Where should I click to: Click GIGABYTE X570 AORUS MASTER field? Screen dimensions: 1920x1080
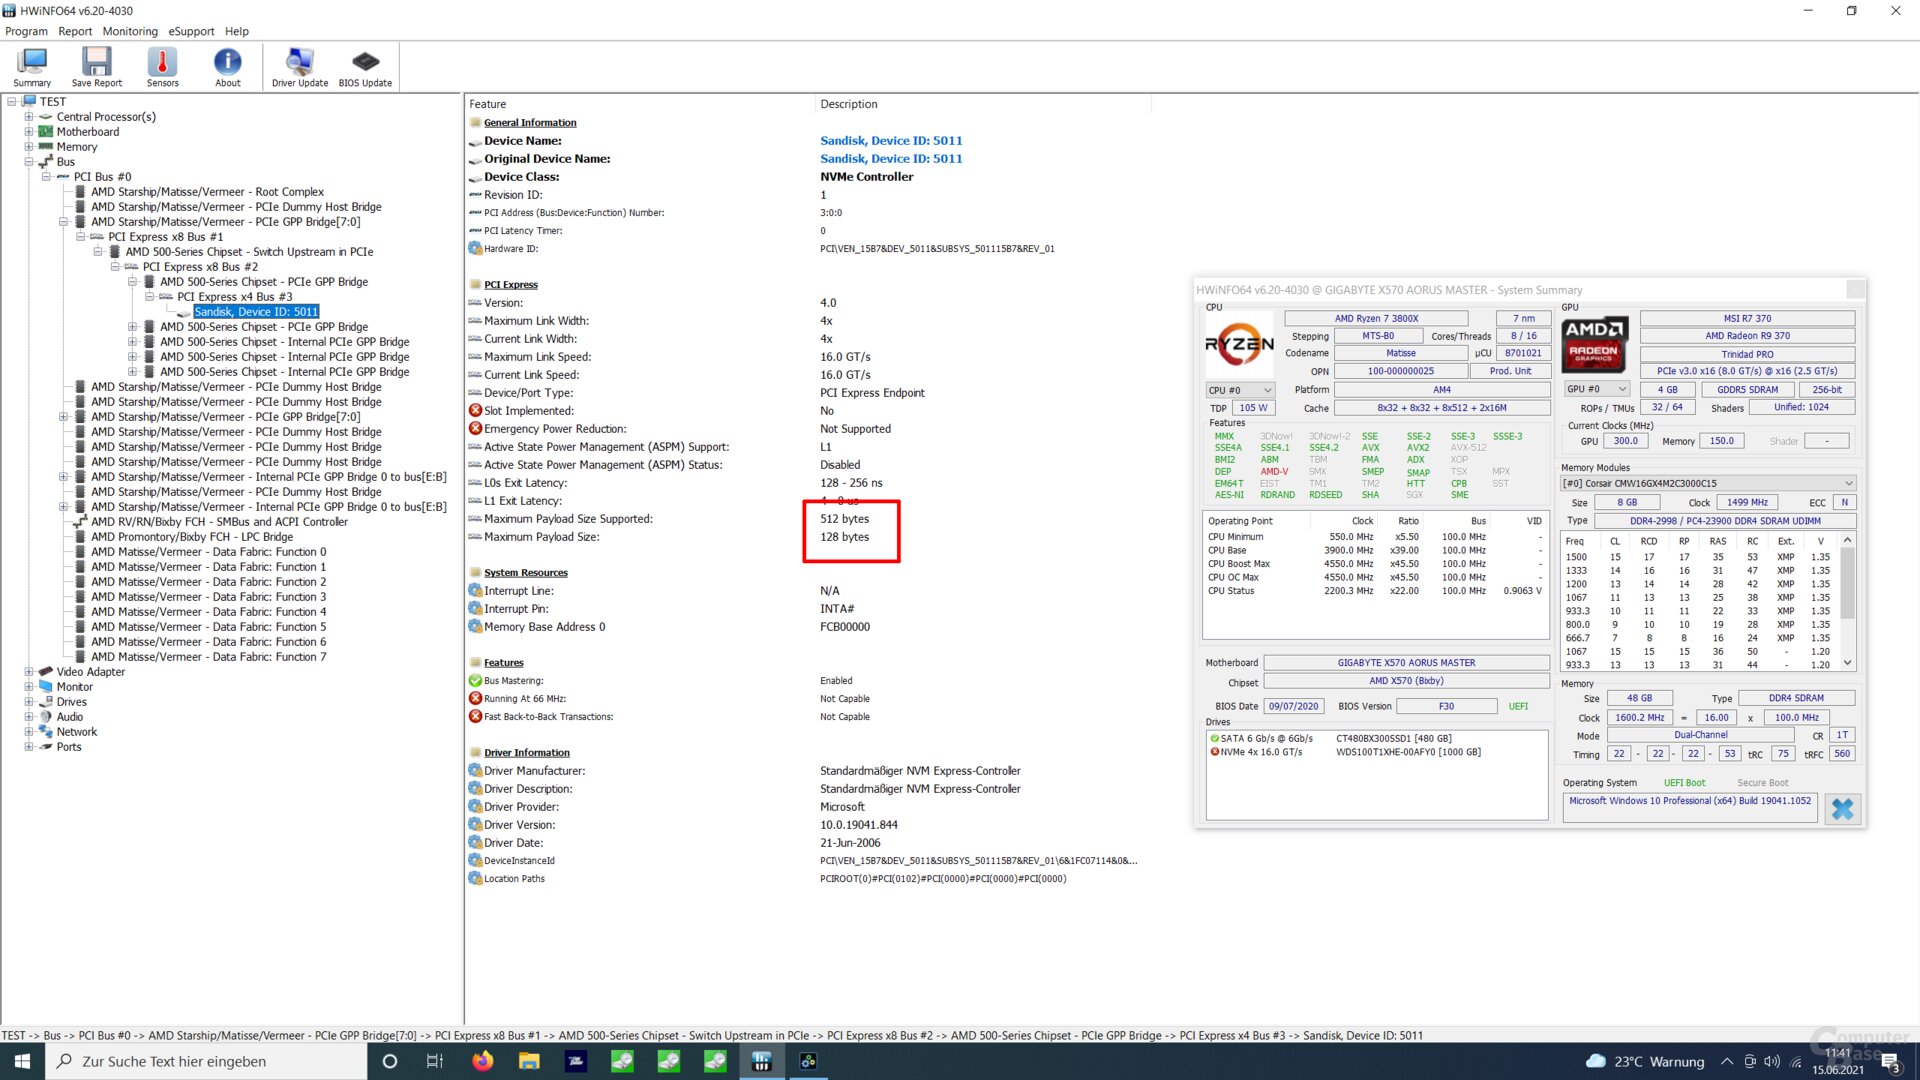(1406, 663)
